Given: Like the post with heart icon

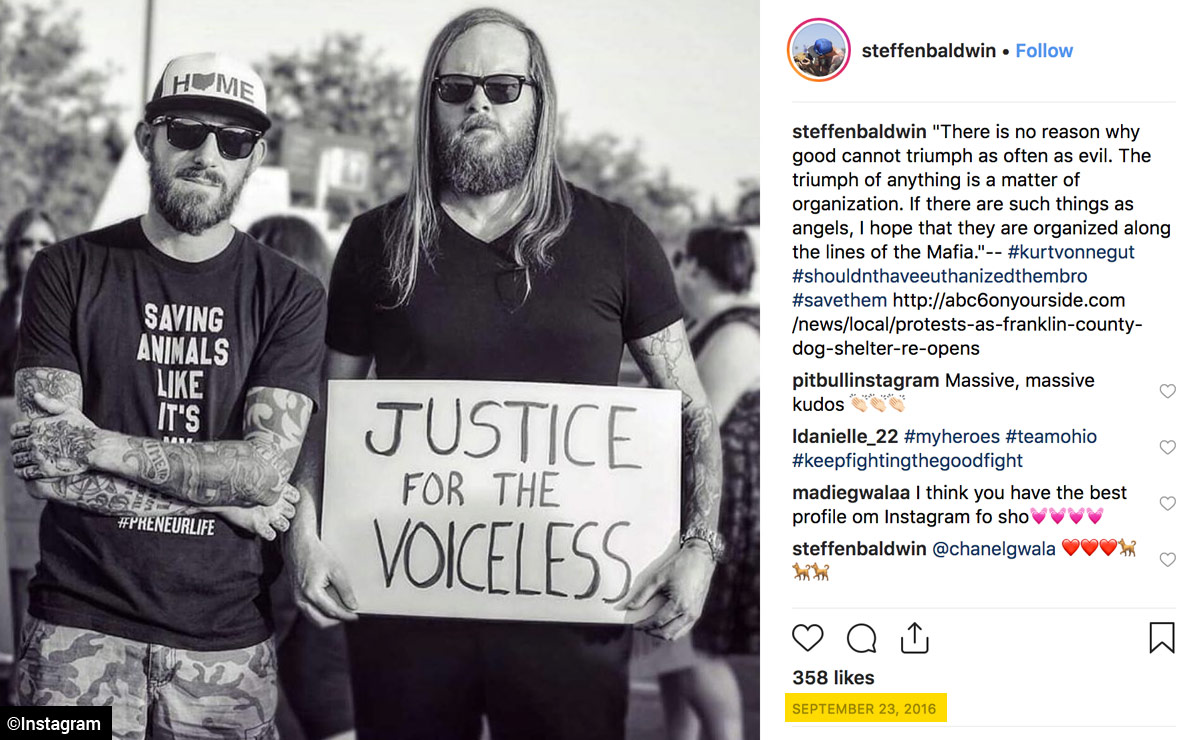Looking at the screenshot, I should 807,638.
